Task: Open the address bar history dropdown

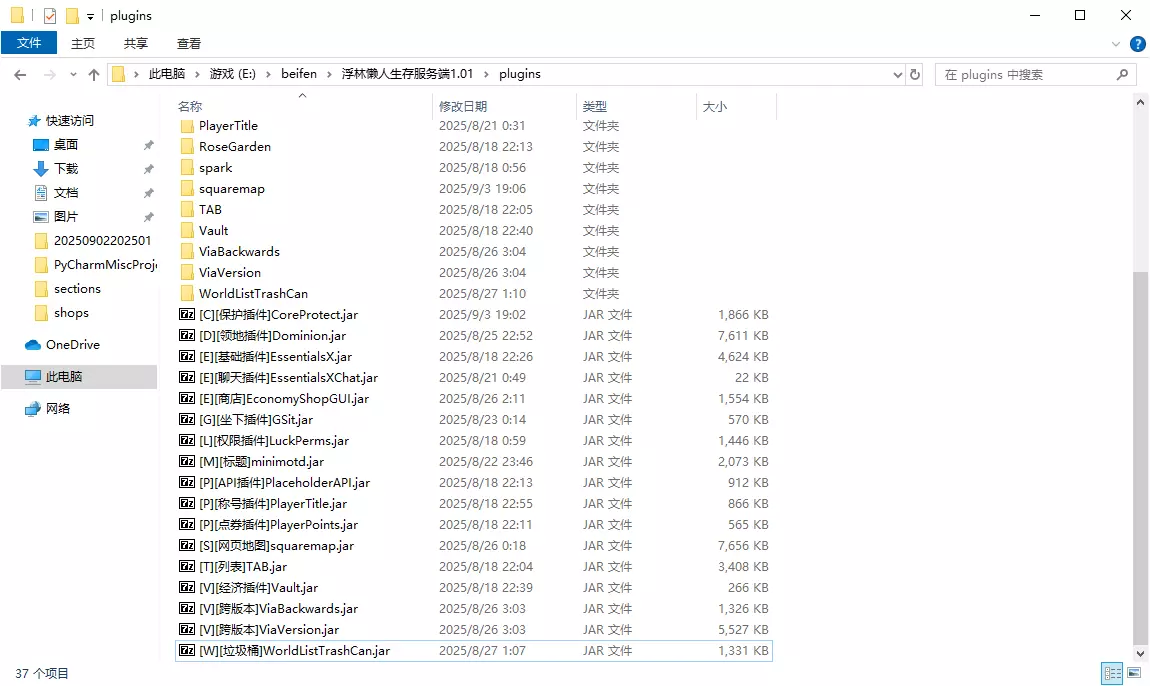Action: tap(897, 75)
